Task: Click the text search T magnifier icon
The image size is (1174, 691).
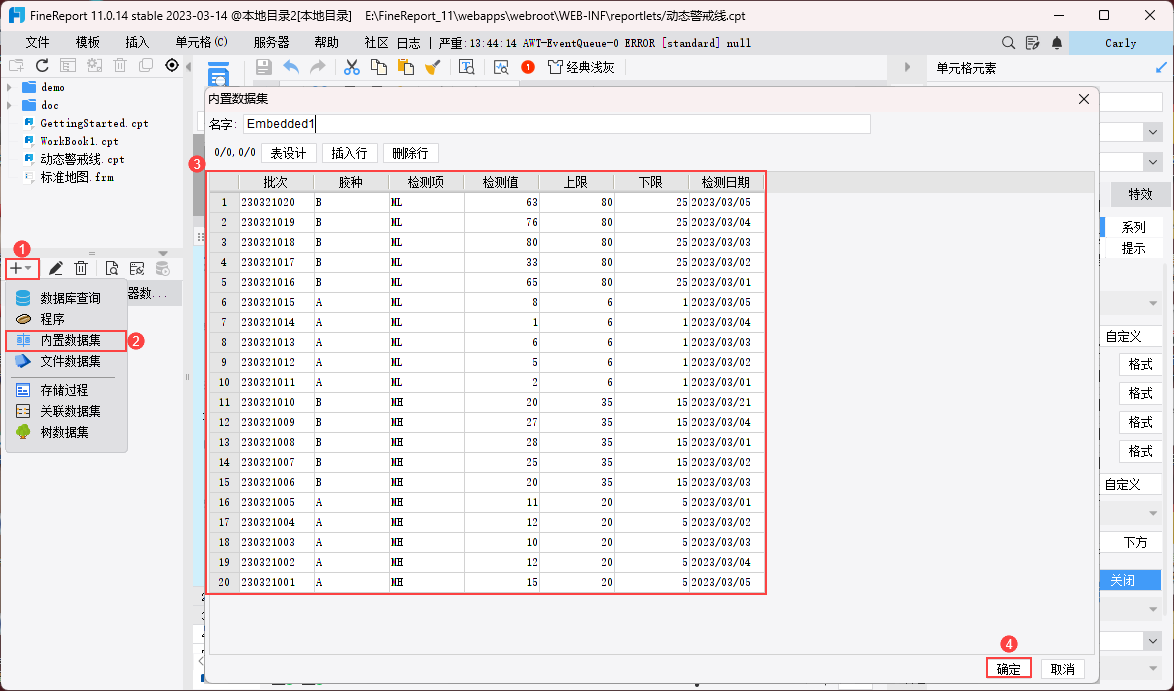Action: point(466,67)
